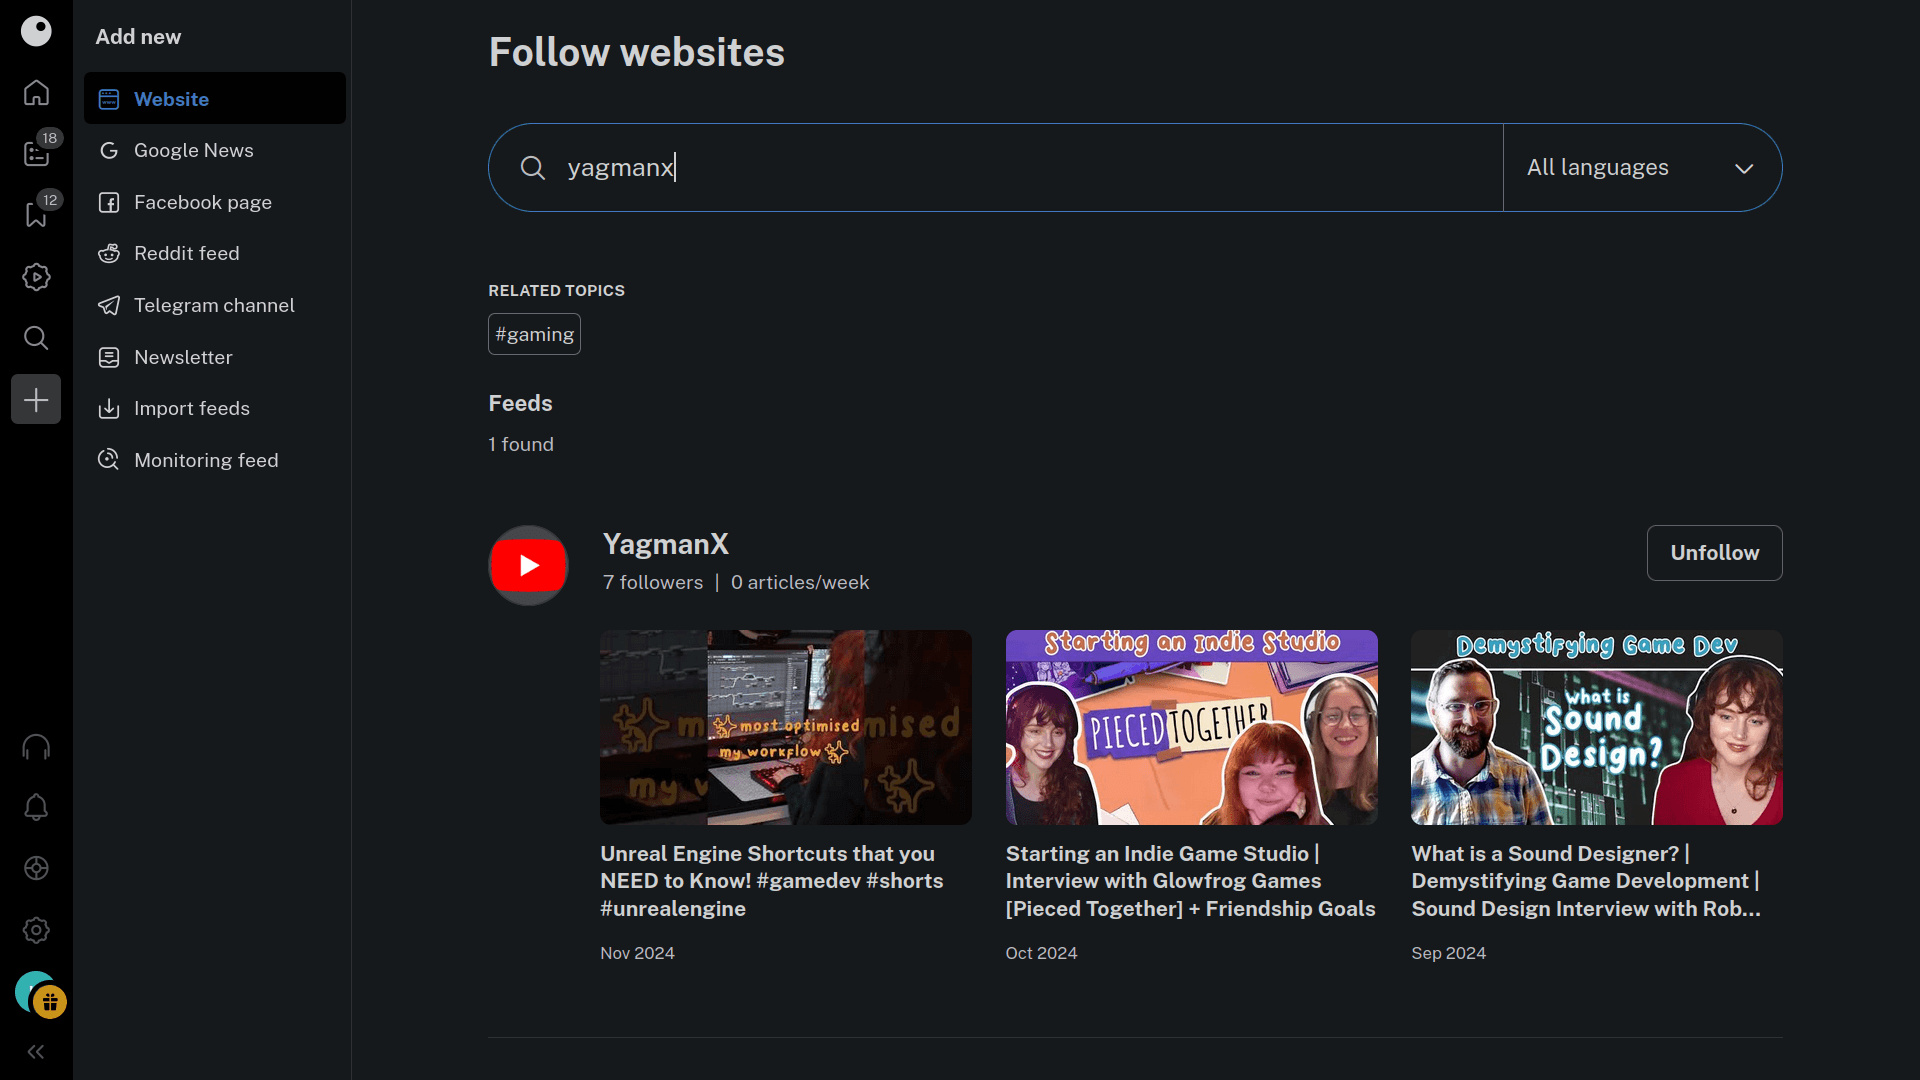Click the 'Nov 2024' date
This screenshot has height=1080, width=1920.
click(x=637, y=953)
